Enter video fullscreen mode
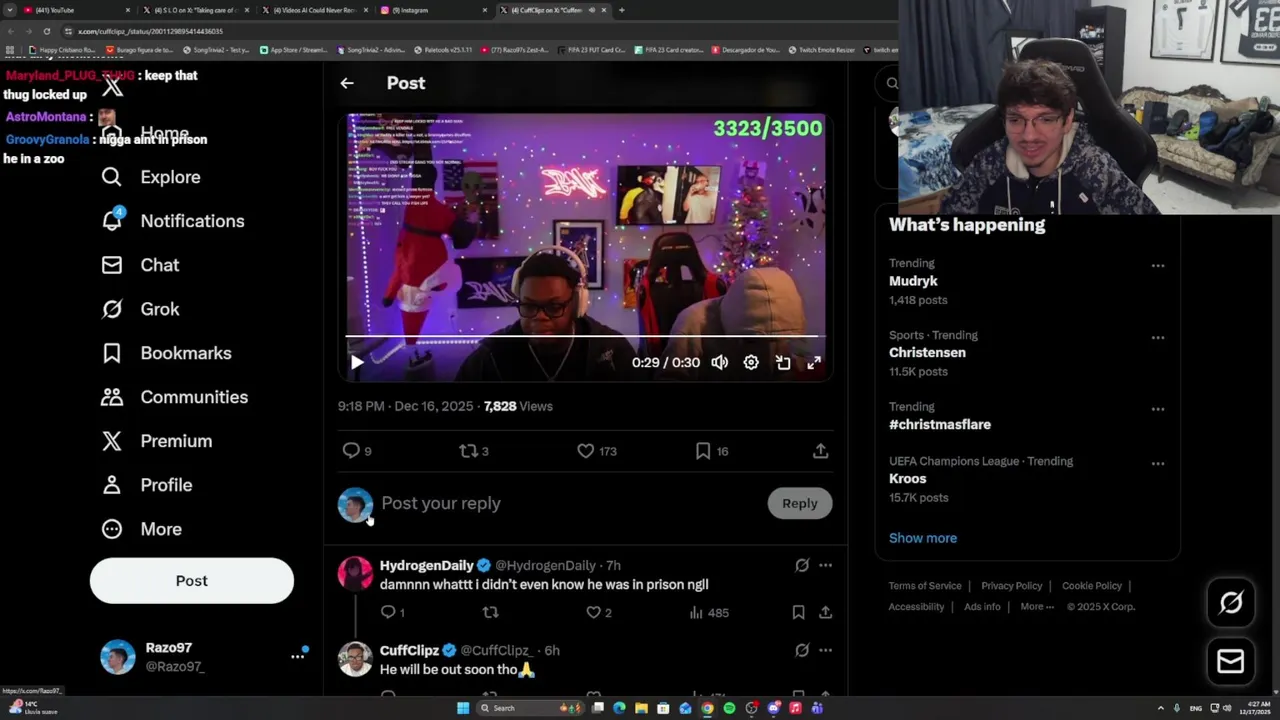The image size is (1280, 720). click(x=814, y=363)
